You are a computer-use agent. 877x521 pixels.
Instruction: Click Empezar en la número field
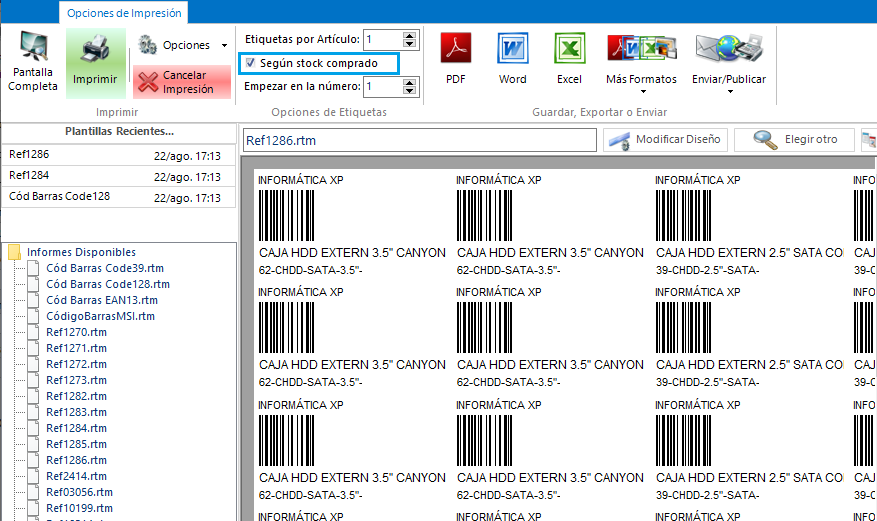[383, 87]
